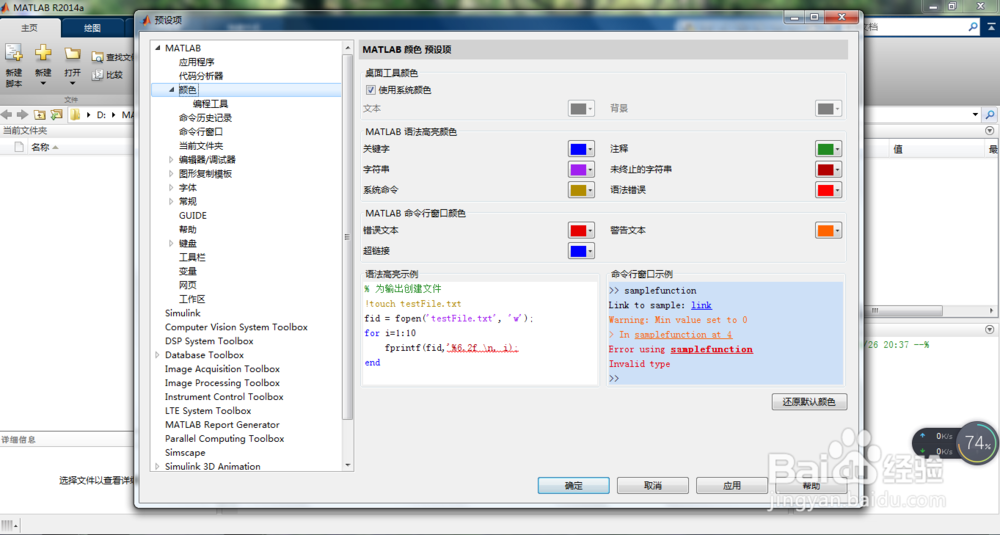
Task: Click the search magnifier in documentation box
Action: tap(973, 27)
